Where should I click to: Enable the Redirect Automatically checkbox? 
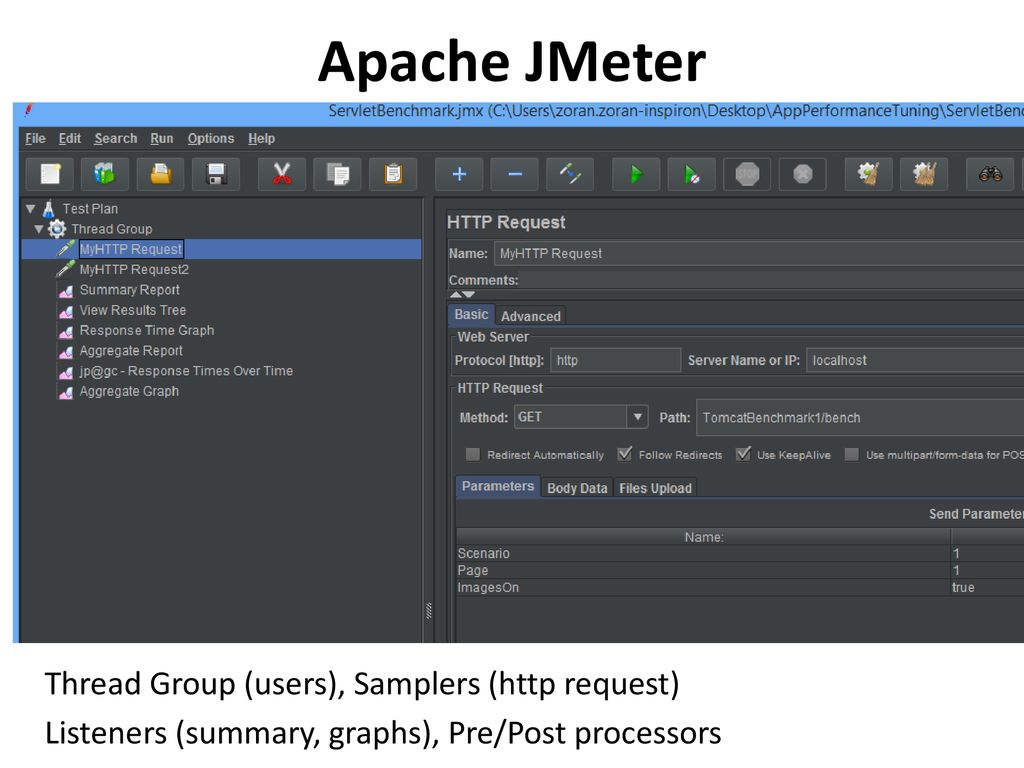pos(473,455)
